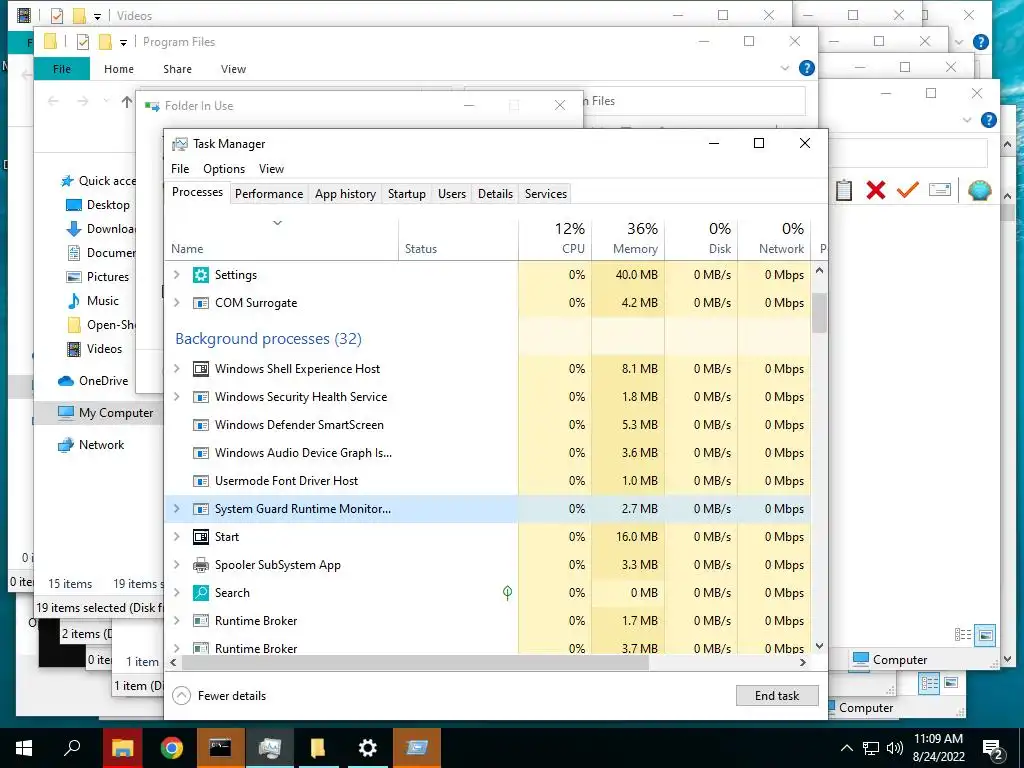Viewport: 1024px width, 768px height.
Task: Sort processes by the Memory column
Action: pos(628,239)
